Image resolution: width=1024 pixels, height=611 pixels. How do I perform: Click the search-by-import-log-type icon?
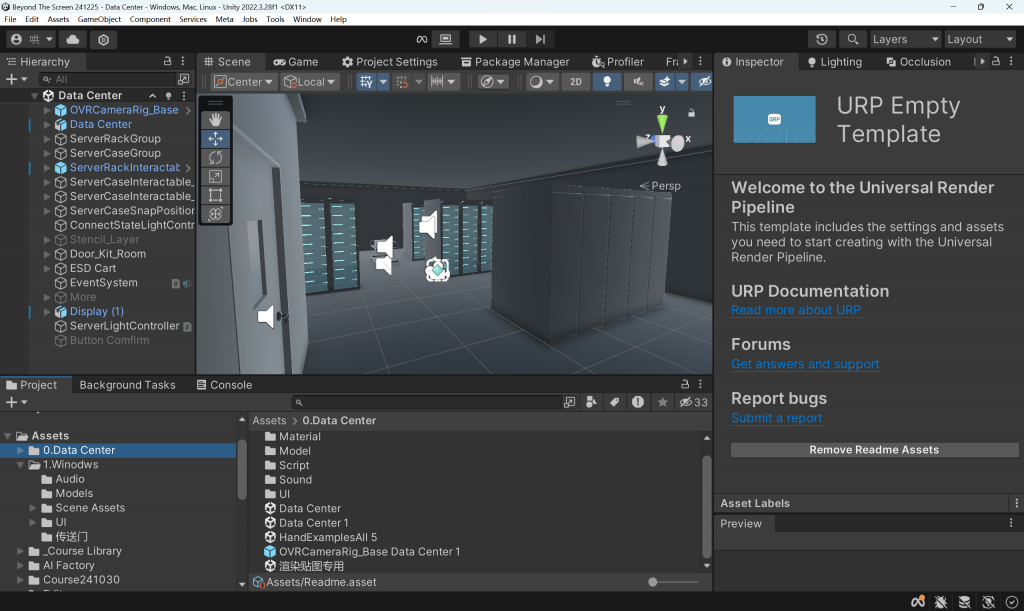pos(638,402)
